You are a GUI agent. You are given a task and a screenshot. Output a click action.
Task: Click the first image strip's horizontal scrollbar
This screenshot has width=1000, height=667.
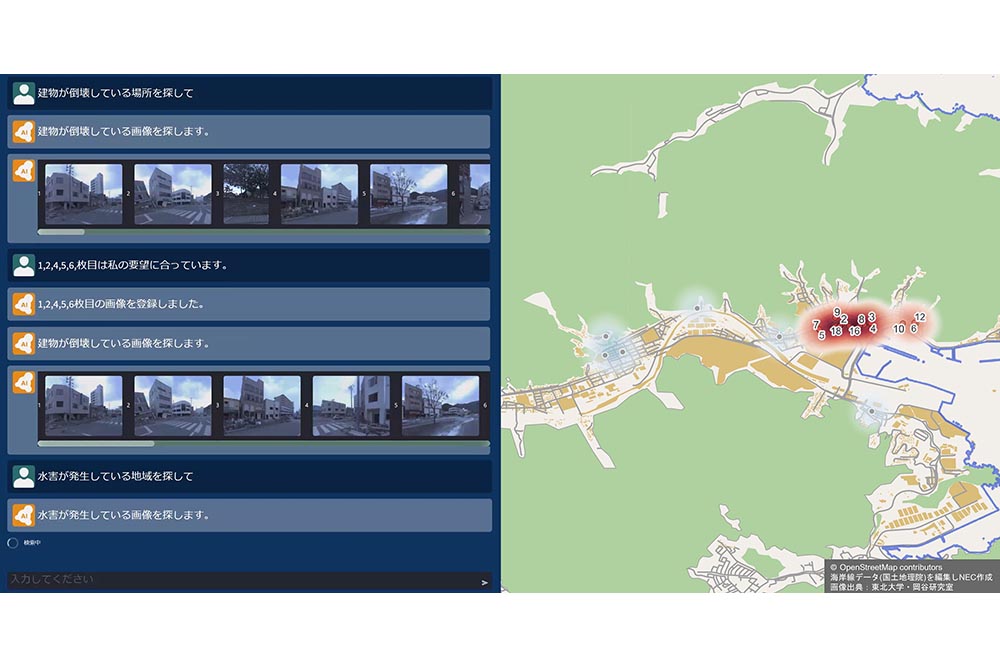coord(62,232)
